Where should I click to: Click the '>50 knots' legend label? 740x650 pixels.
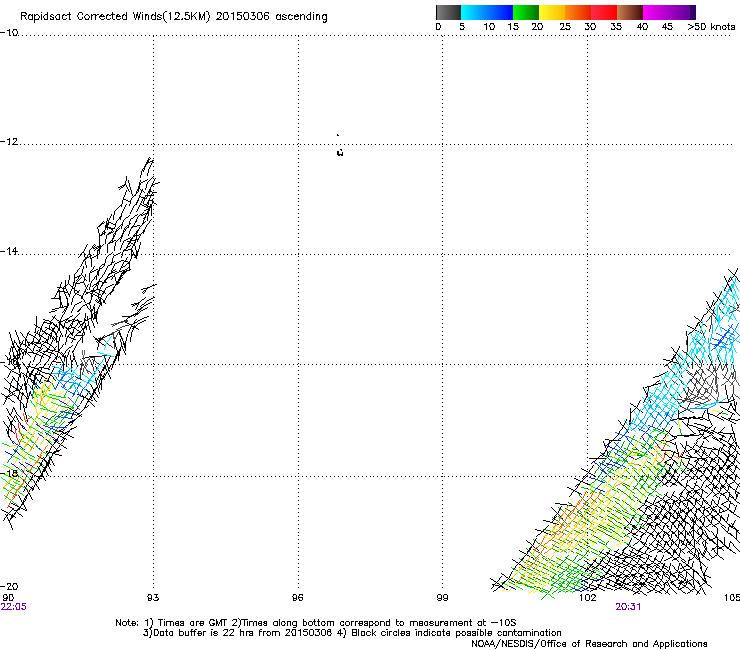coord(711,27)
